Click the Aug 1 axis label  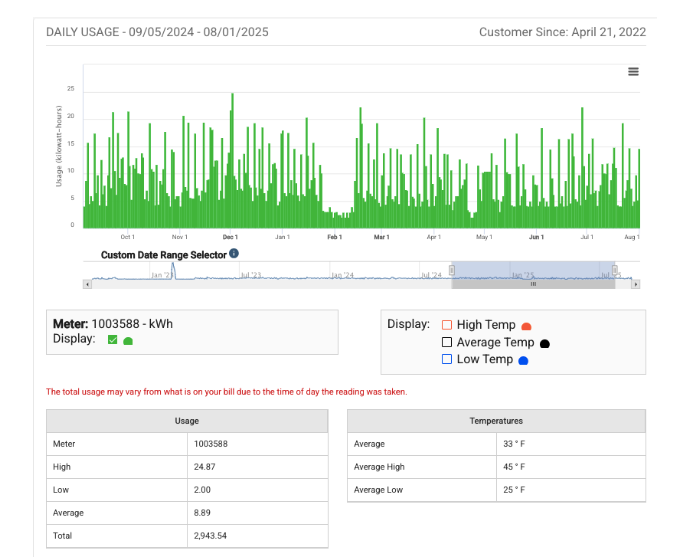click(632, 237)
